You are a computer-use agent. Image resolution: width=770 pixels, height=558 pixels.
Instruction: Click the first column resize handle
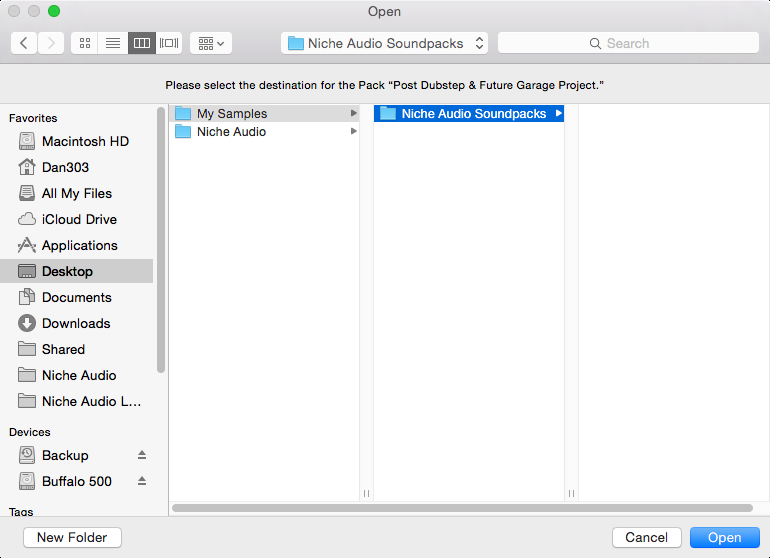click(x=366, y=493)
